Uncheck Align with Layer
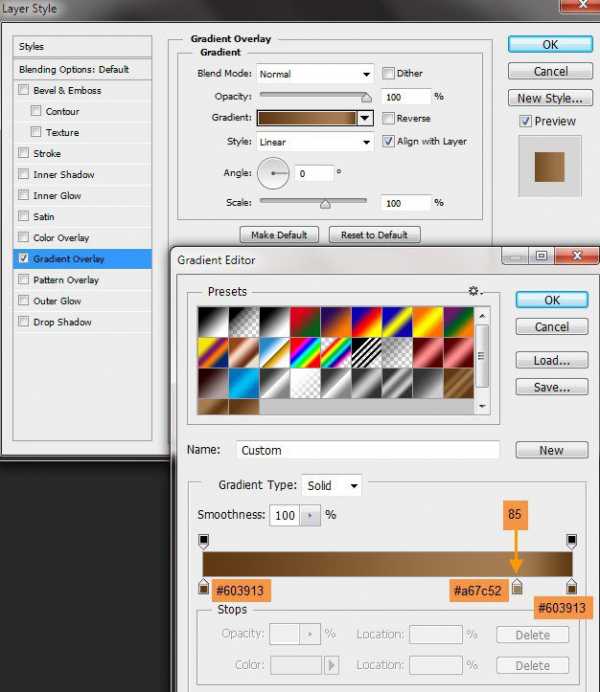600x692 pixels. 388,141
